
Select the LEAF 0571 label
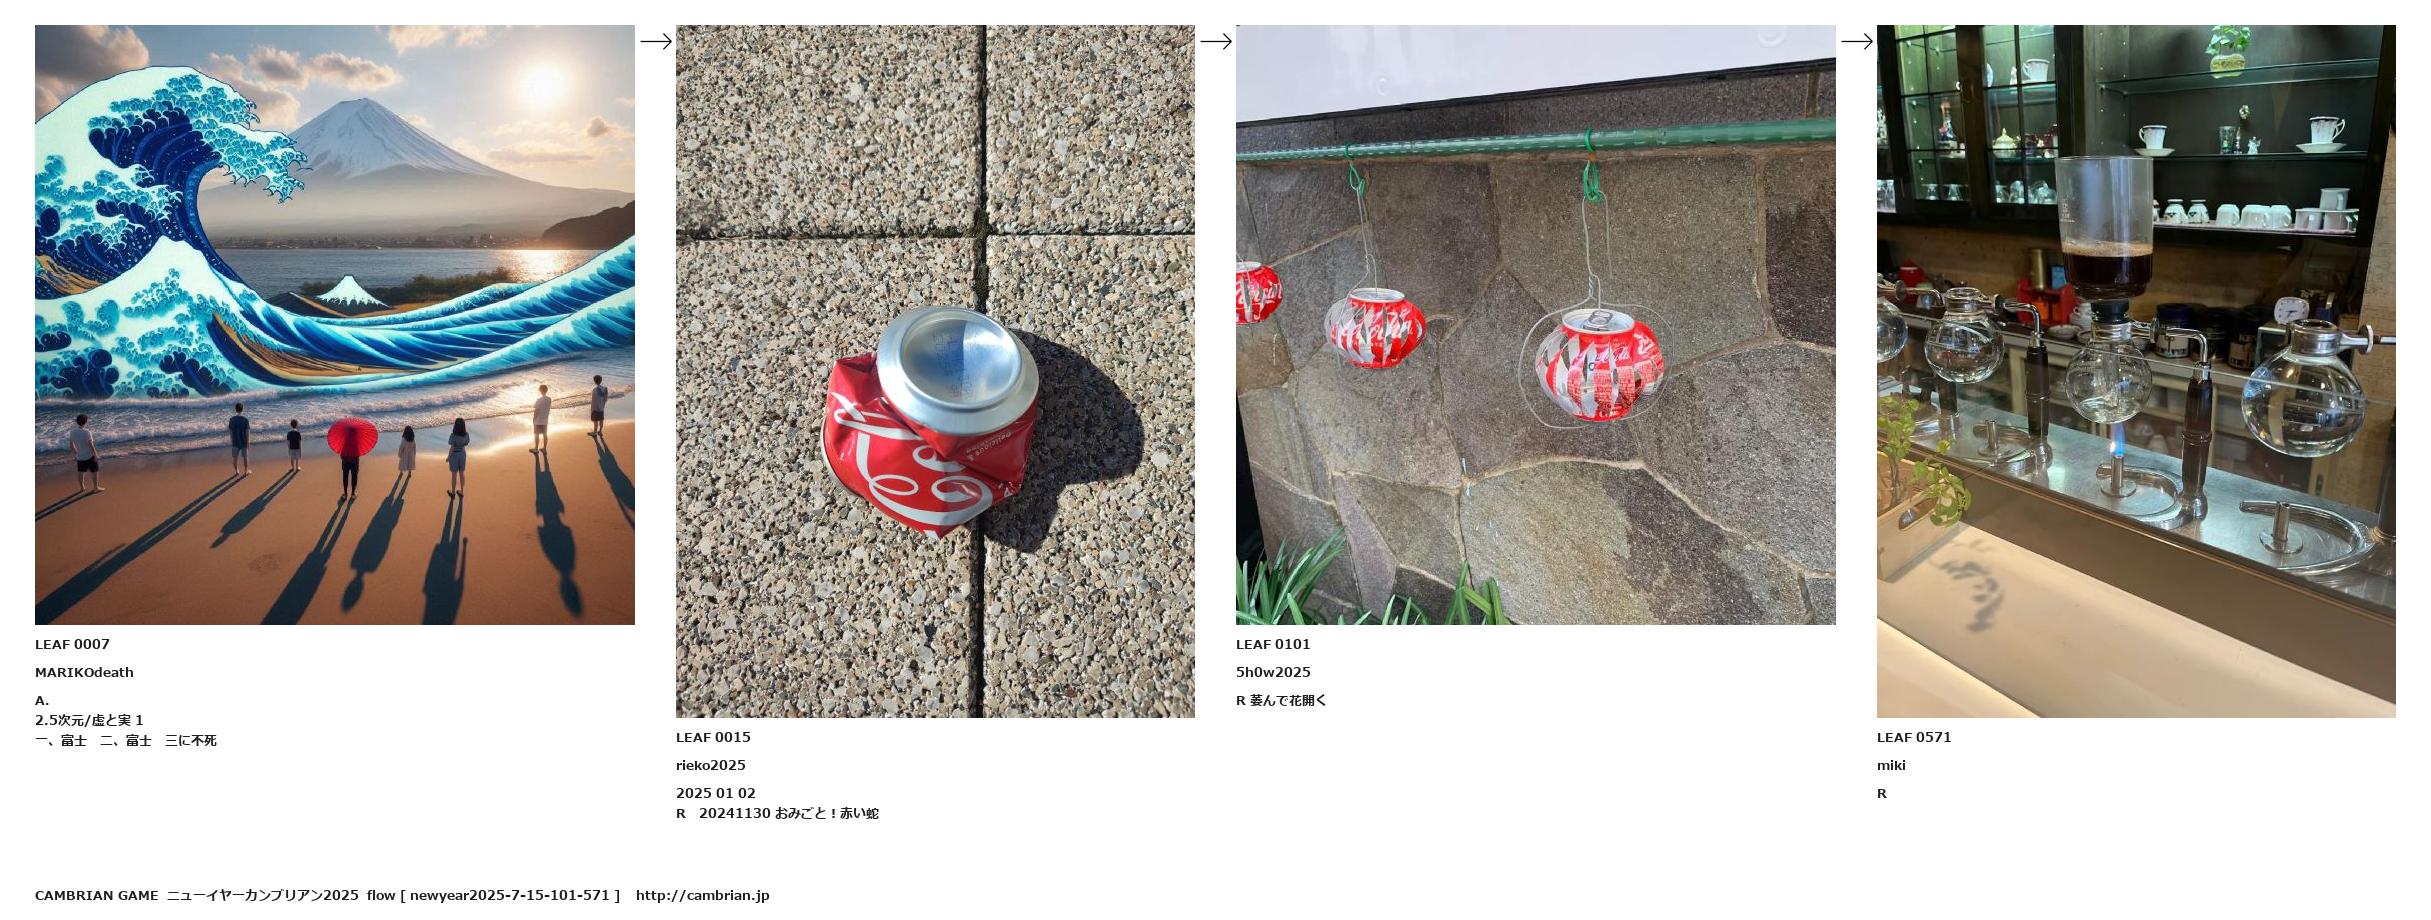pyautogui.click(x=1914, y=738)
